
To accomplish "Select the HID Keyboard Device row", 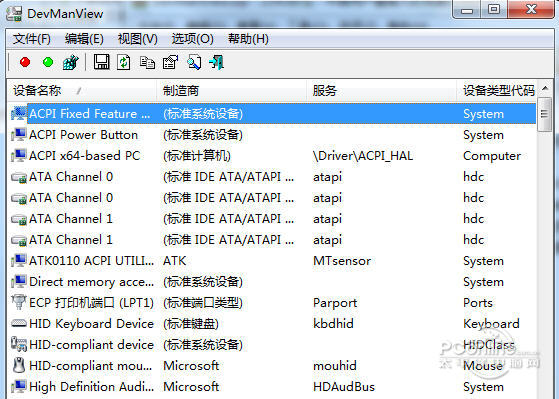I will tap(273, 323).
